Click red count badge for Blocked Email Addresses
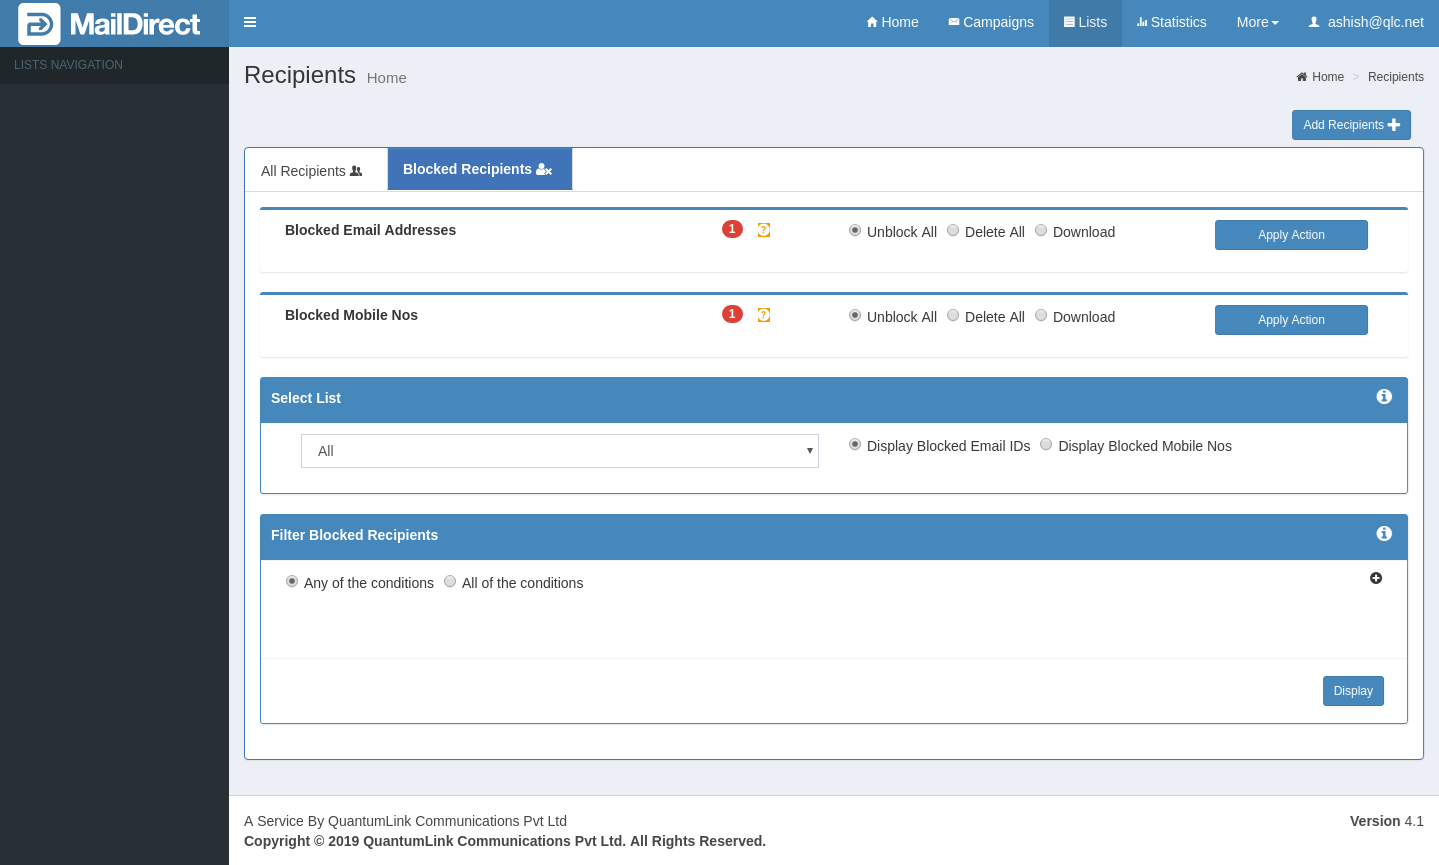 [x=732, y=229]
